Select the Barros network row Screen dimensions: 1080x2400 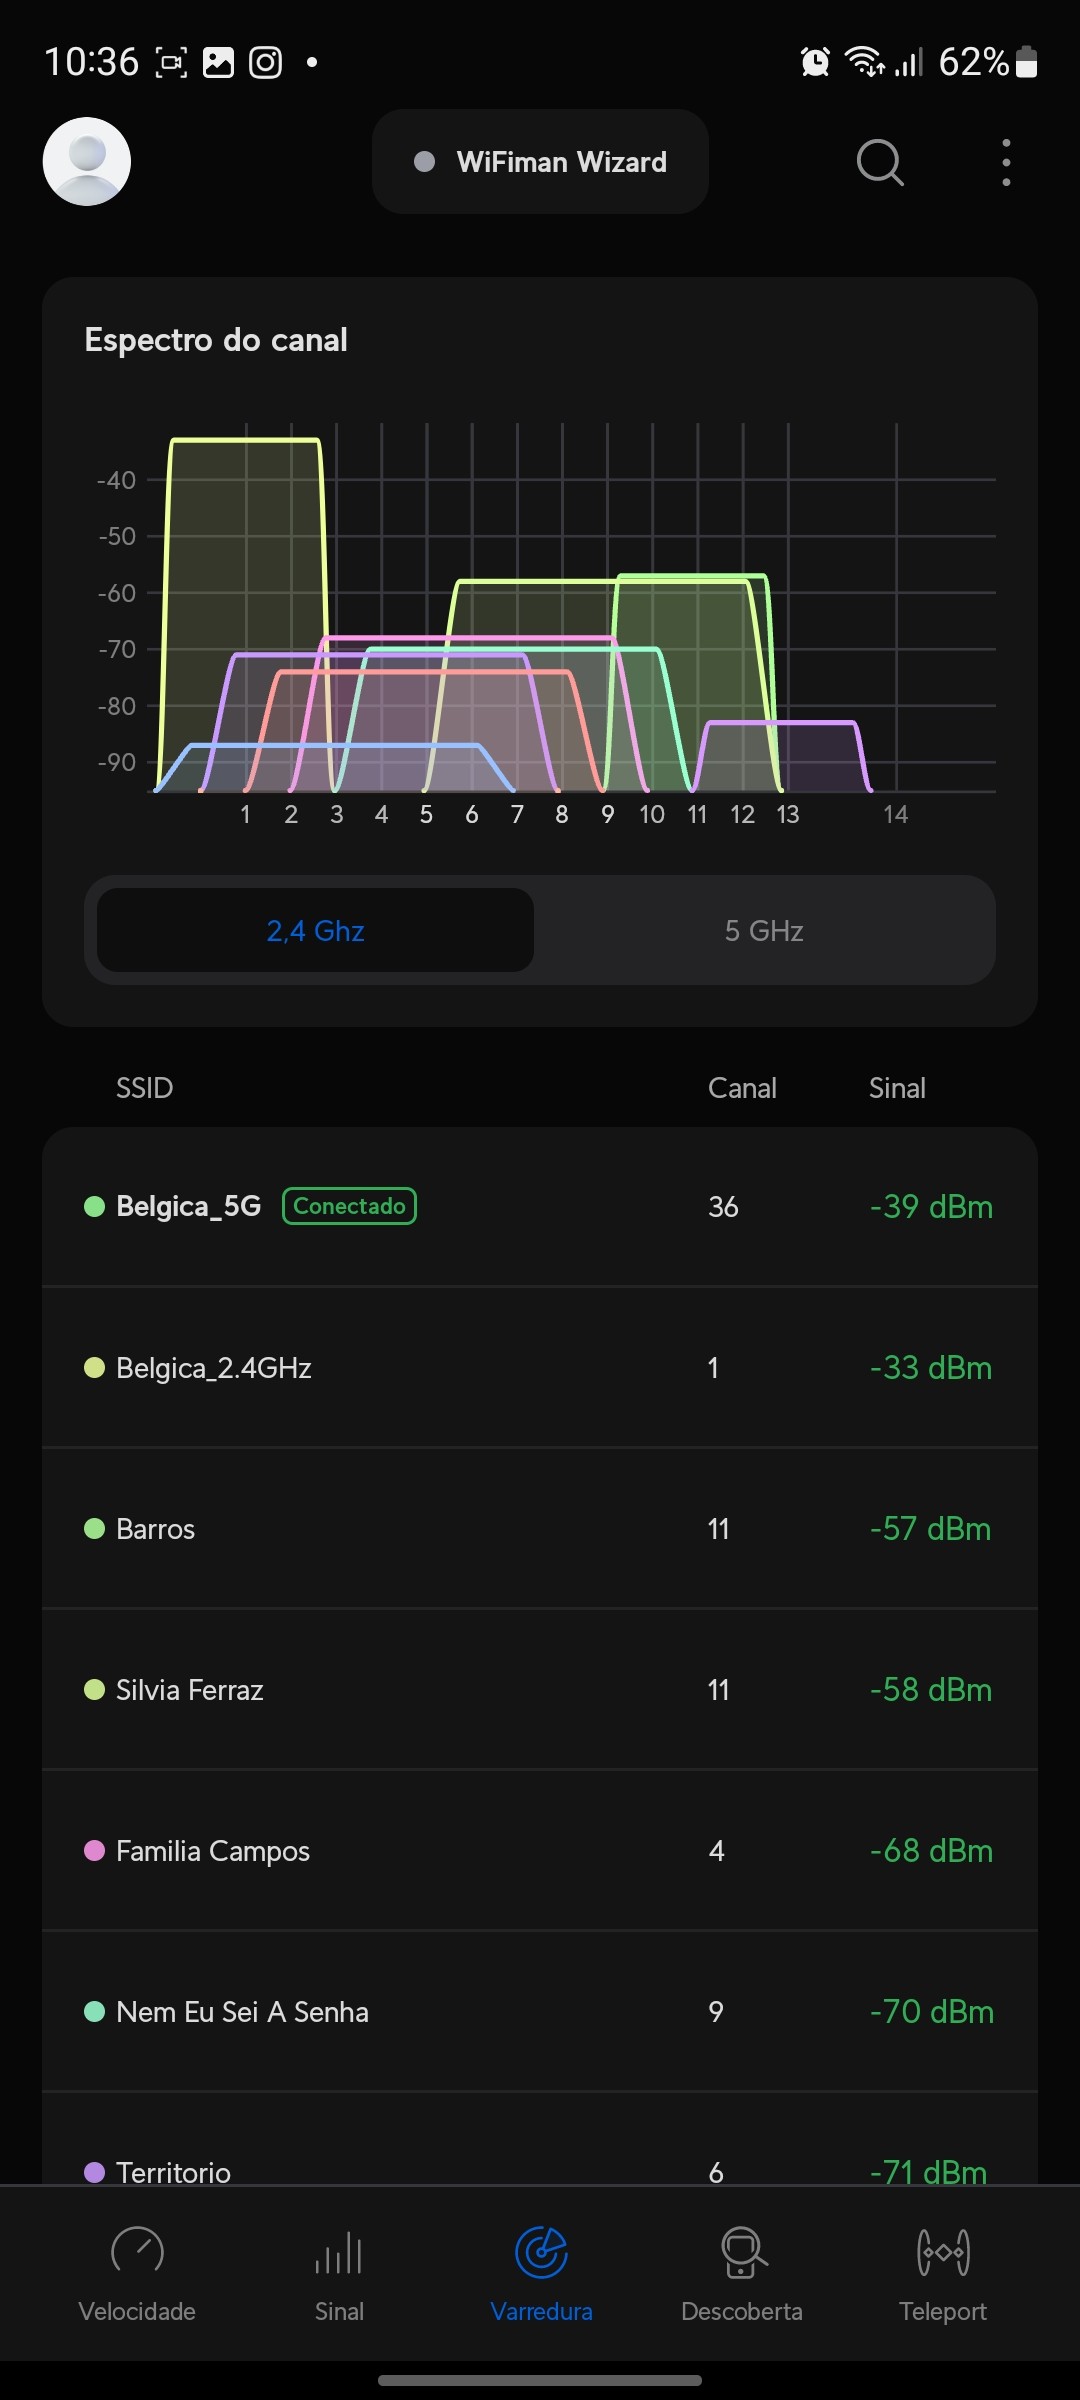[x=540, y=1529]
